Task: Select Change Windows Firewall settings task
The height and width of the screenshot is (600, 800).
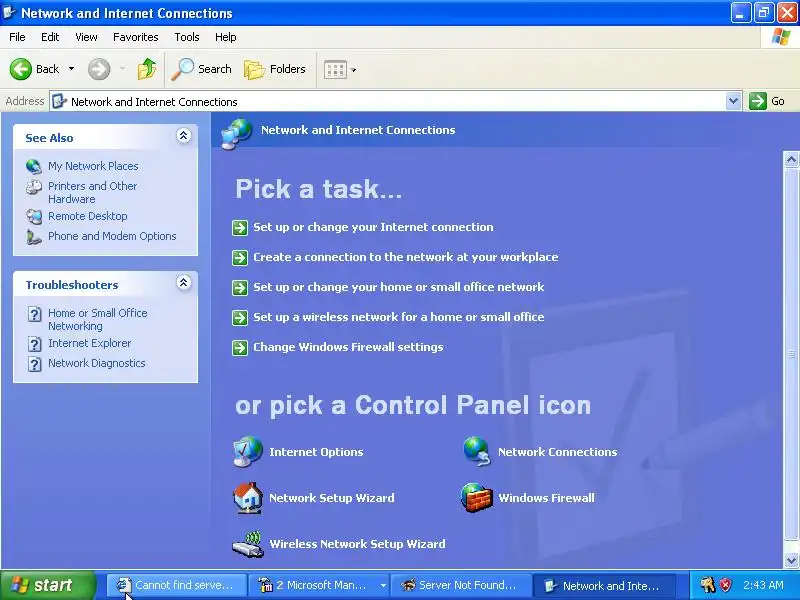Action: click(x=348, y=347)
